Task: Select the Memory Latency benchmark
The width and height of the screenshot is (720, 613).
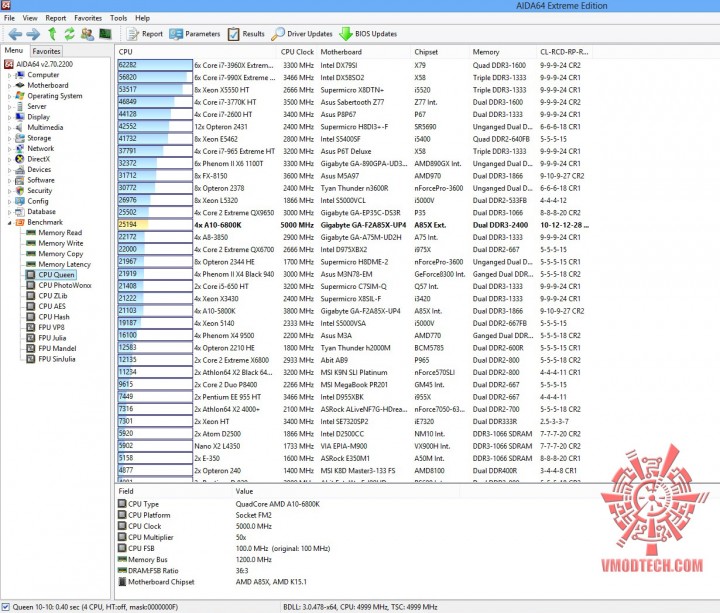Action: click(x=59, y=264)
